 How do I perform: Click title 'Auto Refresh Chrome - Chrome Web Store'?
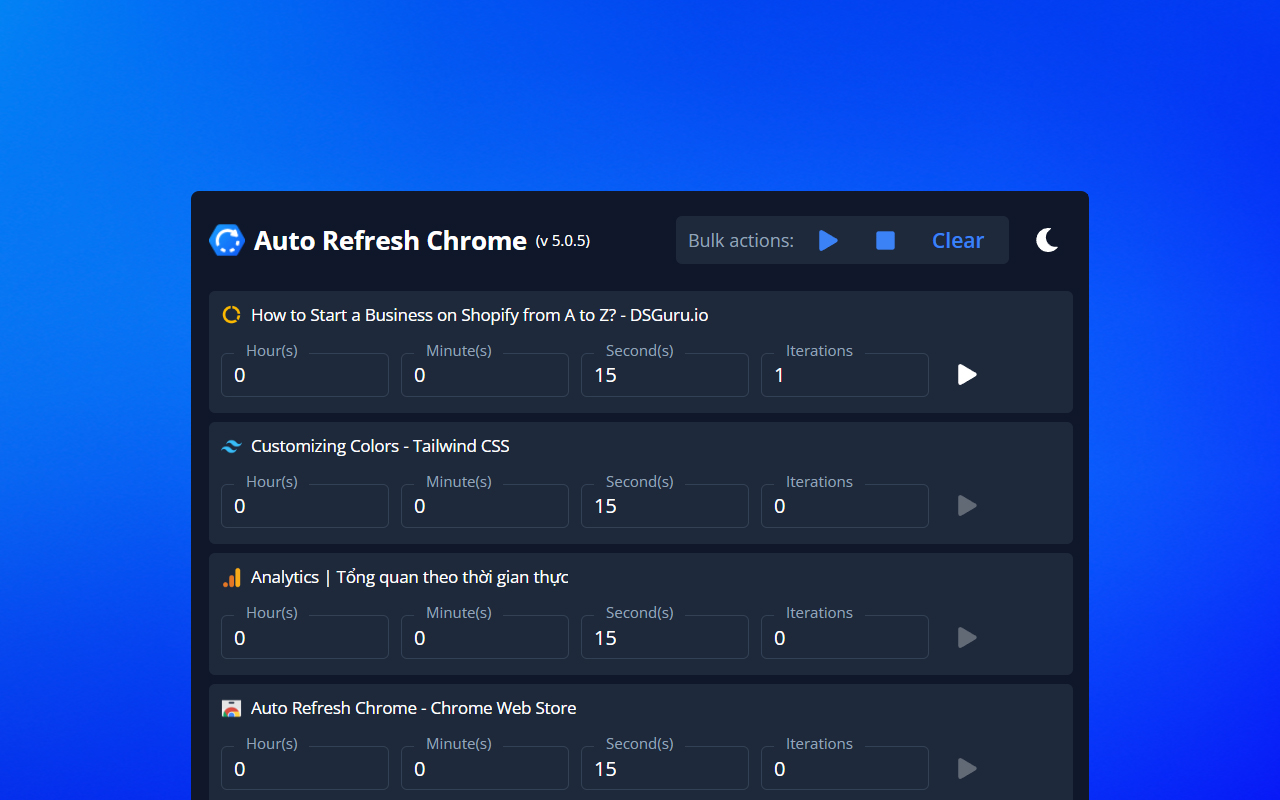(x=414, y=708)
